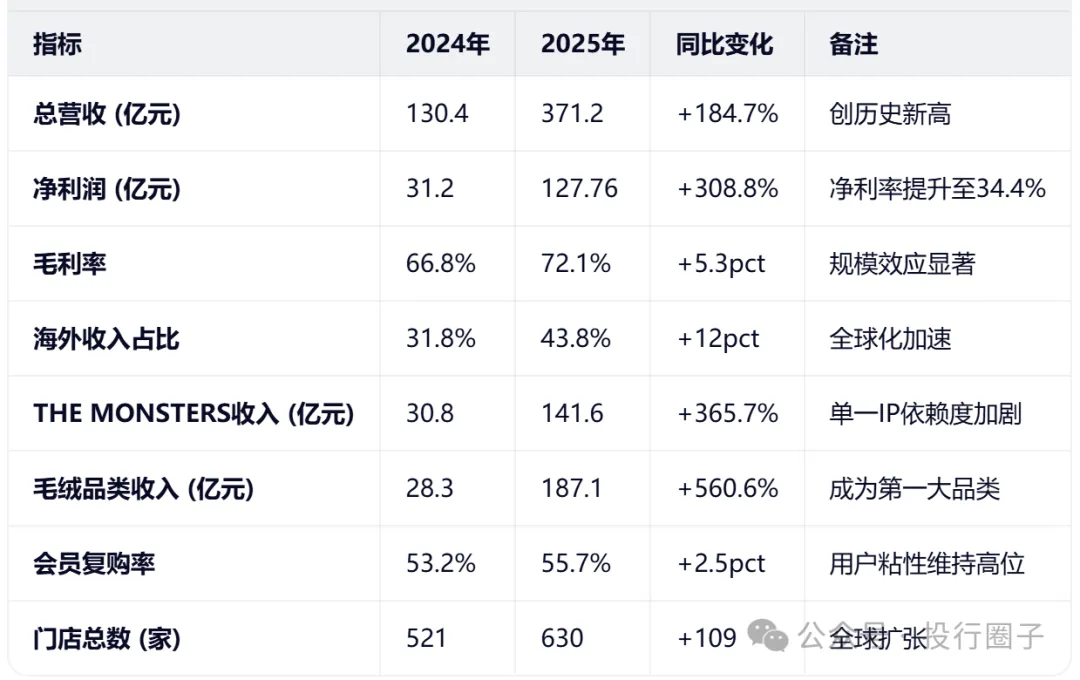Click the 单一IP依赖度加剧 remark cell
This screenshot has width=1080, height=680.
point(925,414)
